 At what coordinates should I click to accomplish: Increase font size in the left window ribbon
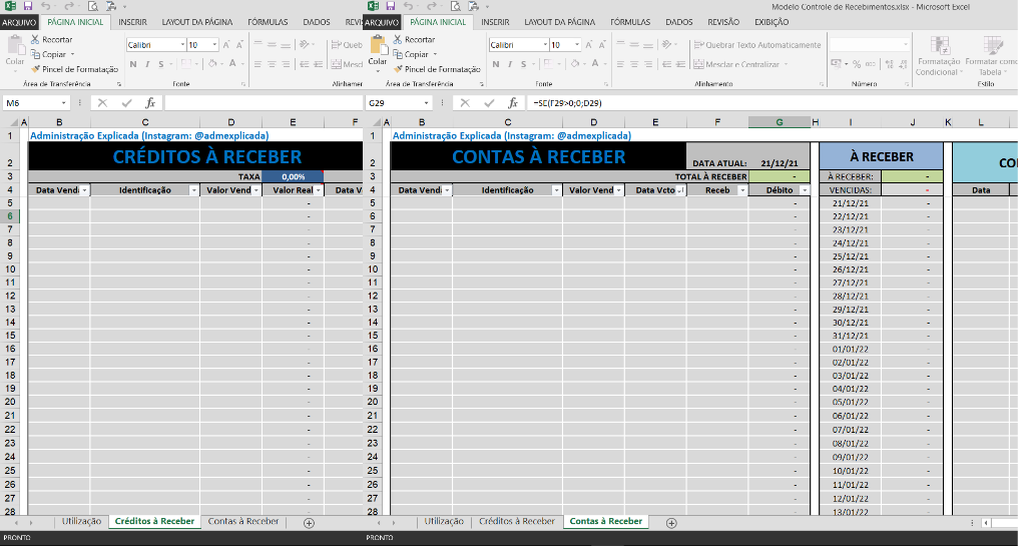(227, 45)
